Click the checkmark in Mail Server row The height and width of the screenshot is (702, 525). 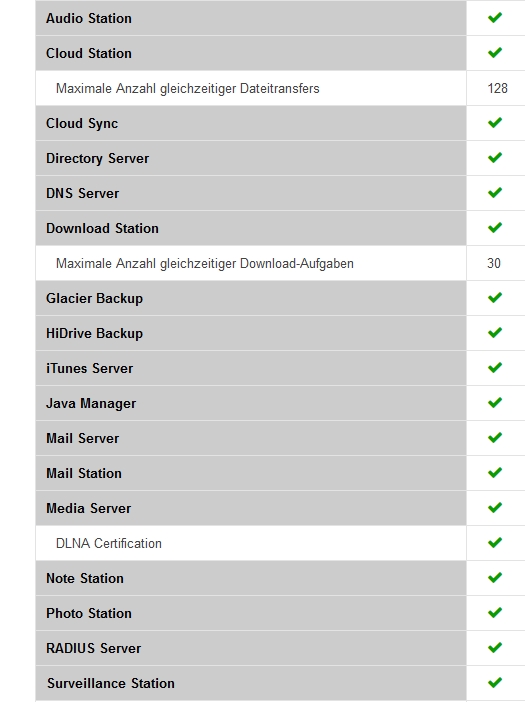pos(495,437)
